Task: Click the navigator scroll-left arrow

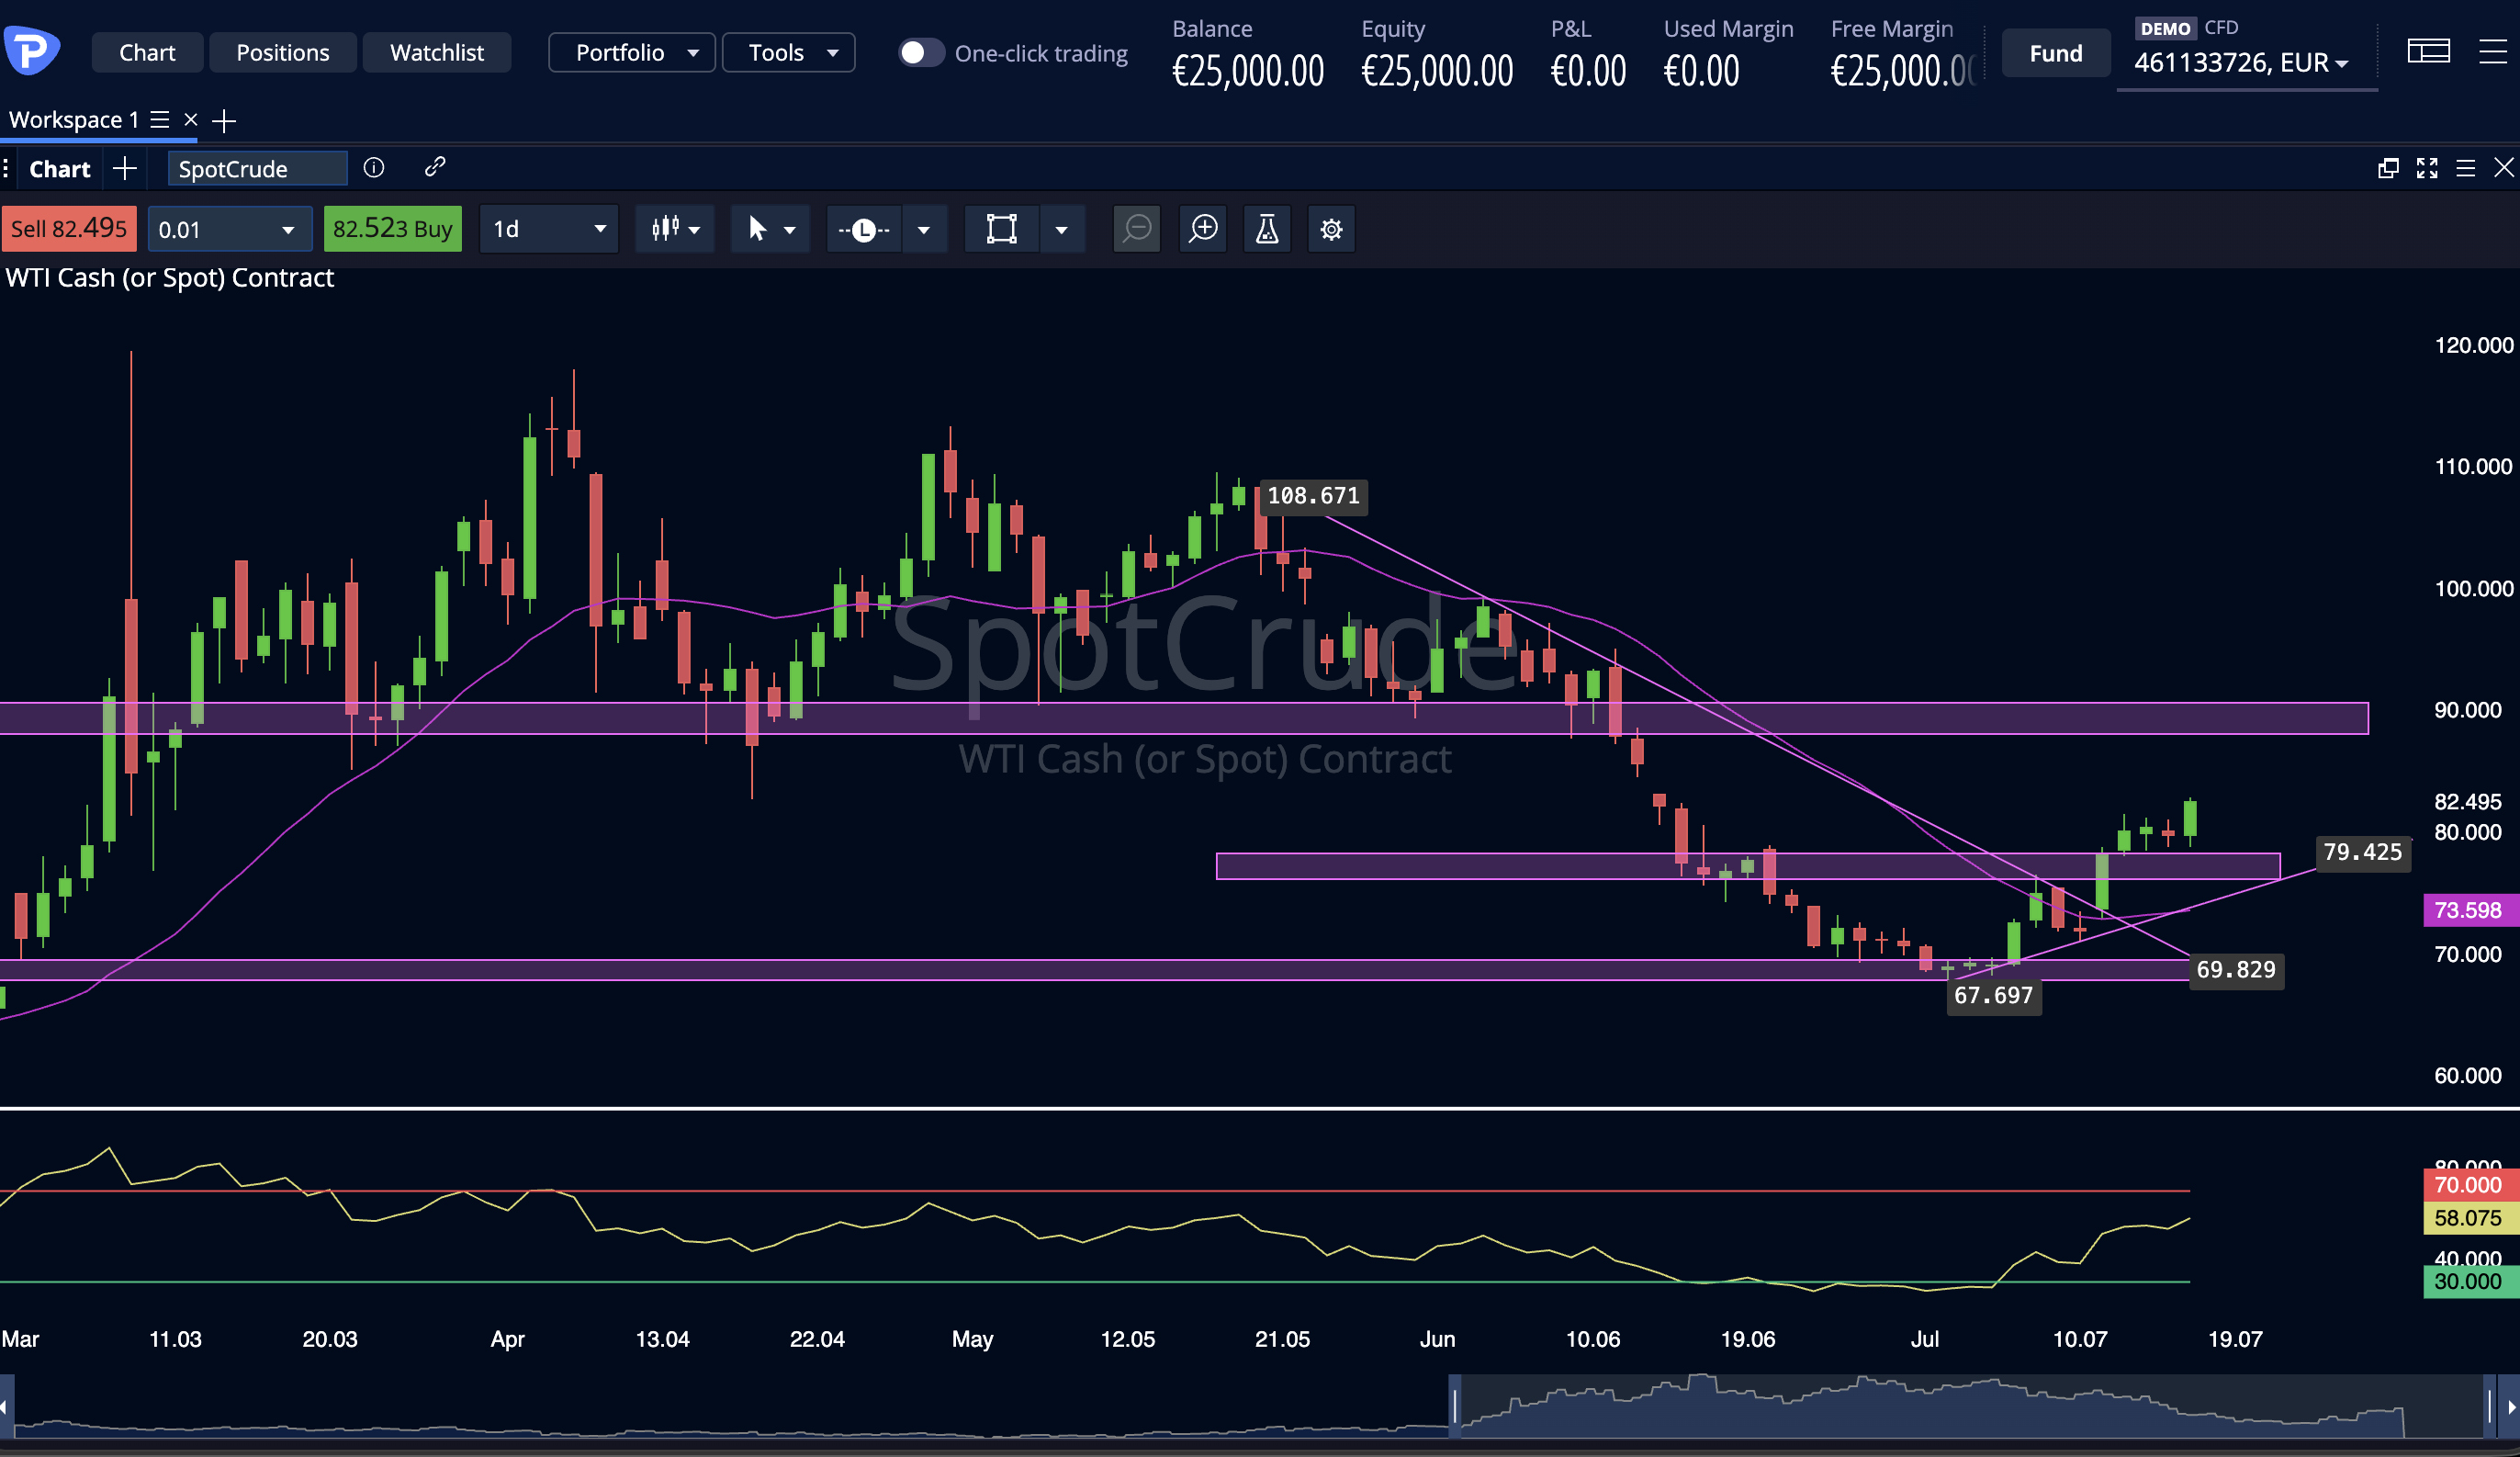Action: [6, 1407]
